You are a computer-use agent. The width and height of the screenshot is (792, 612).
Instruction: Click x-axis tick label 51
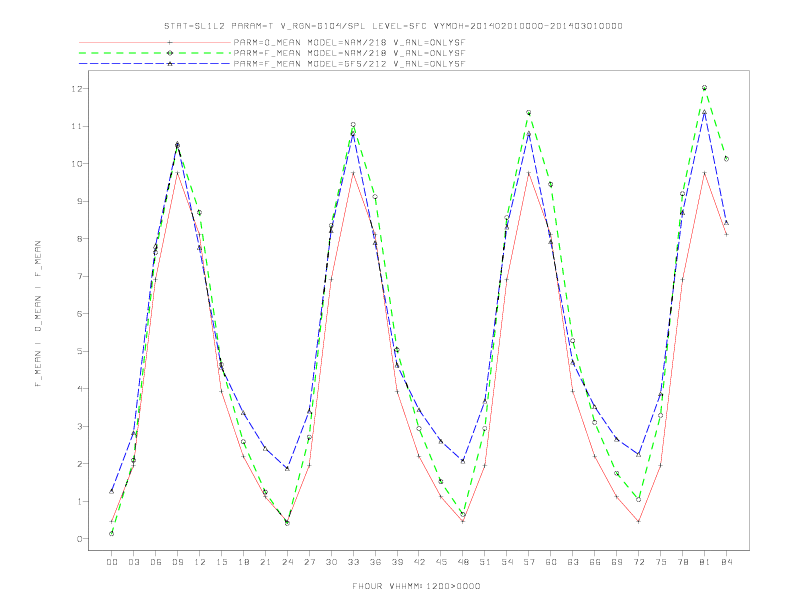(485, 562)
